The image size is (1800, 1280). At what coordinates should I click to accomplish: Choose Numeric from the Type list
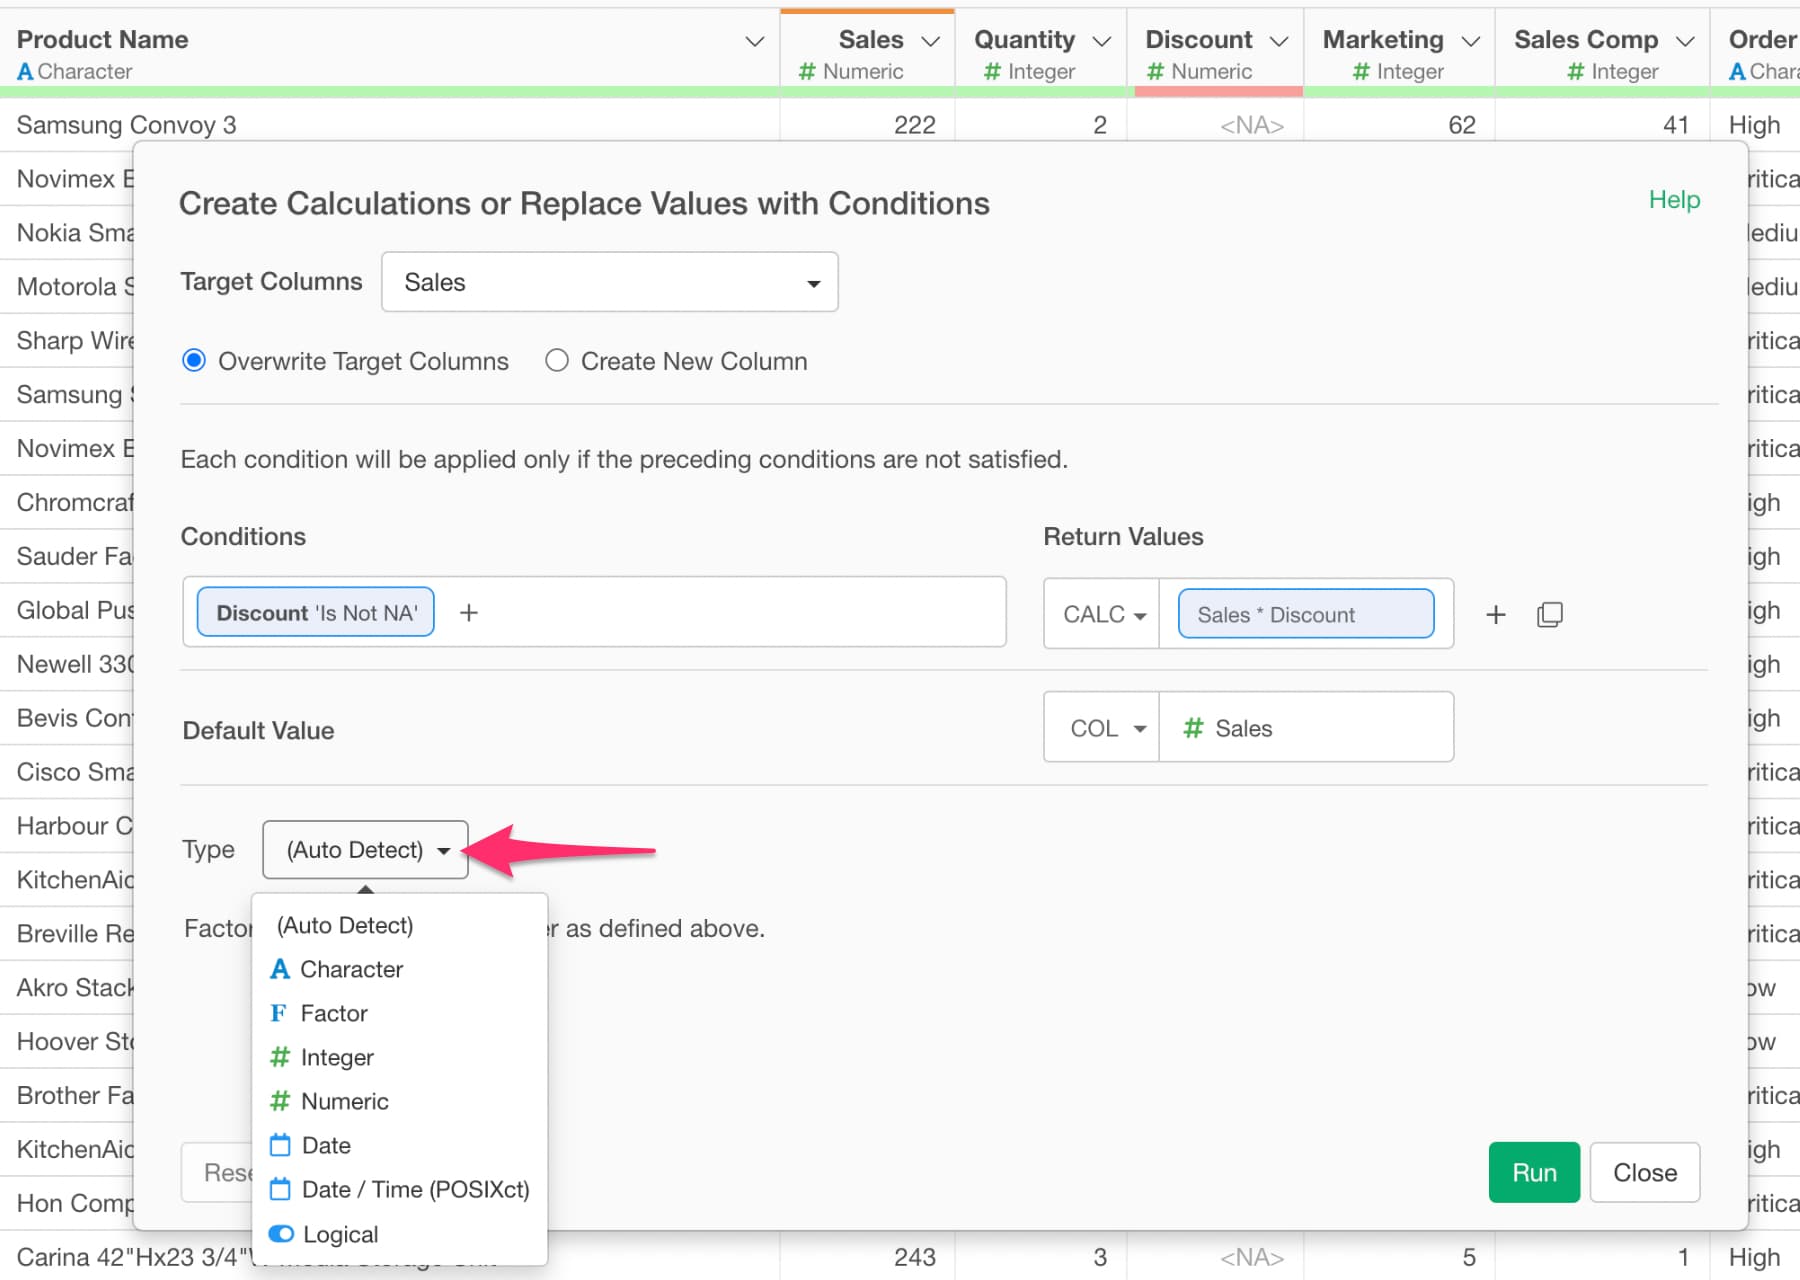pyautogui.click(x=344, y=1101)
